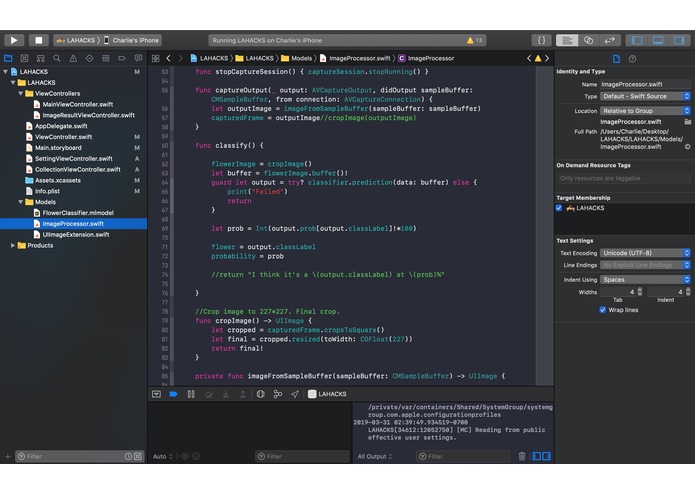This screenshot has width=695, height=494.
Task: Click the Run (play) button
Action: pos(14,40)
